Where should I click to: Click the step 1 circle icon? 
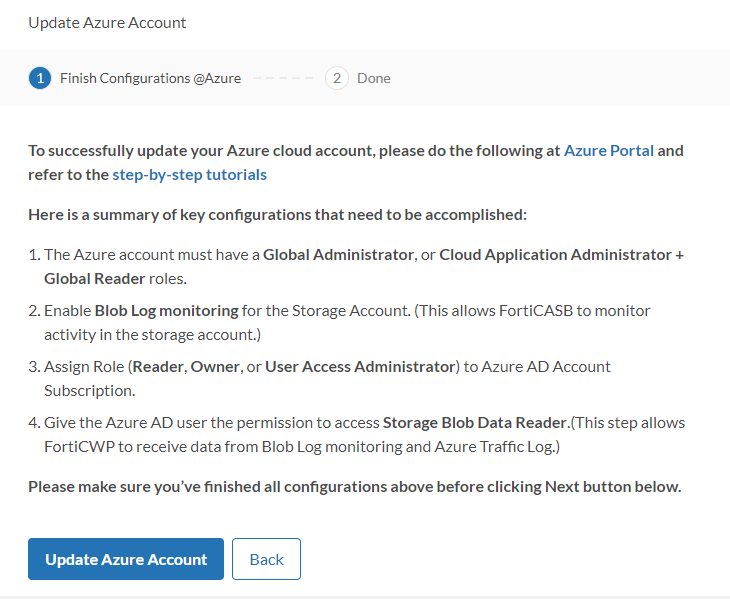[x=40, y=78]
